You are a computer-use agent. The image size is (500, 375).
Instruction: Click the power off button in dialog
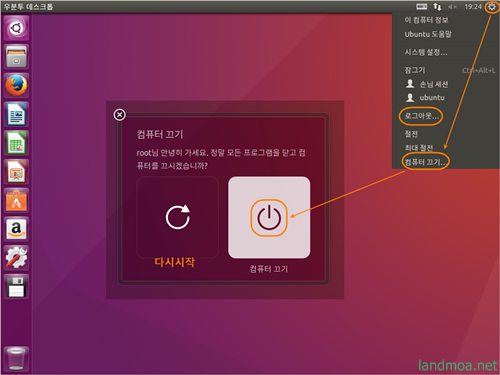269,217
